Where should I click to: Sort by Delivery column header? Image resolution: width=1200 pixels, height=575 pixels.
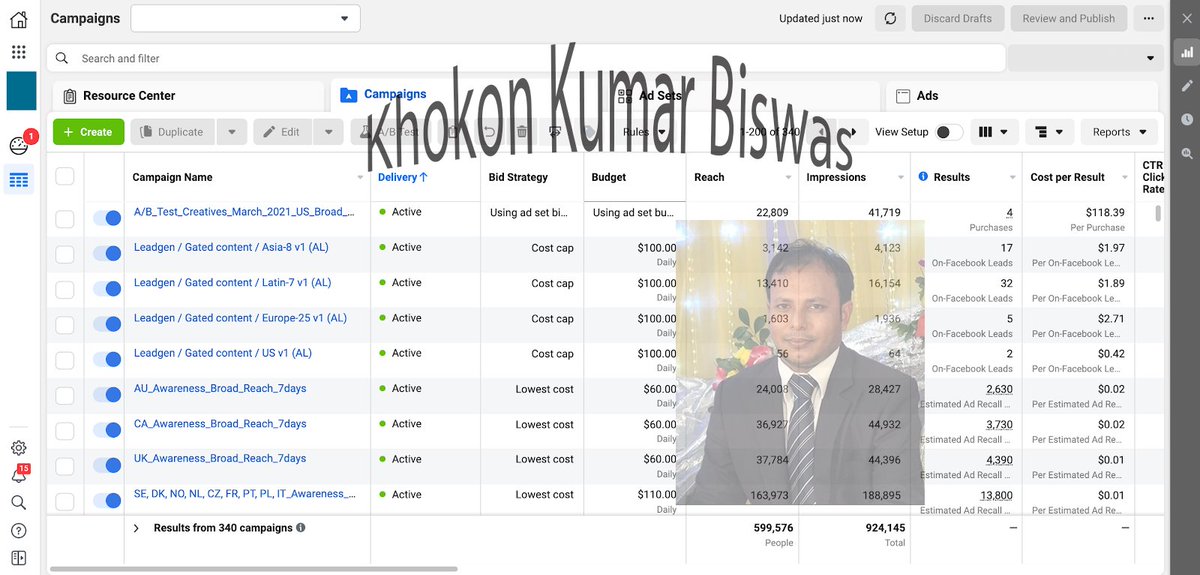pyautogui.click(x=403, y=177)
